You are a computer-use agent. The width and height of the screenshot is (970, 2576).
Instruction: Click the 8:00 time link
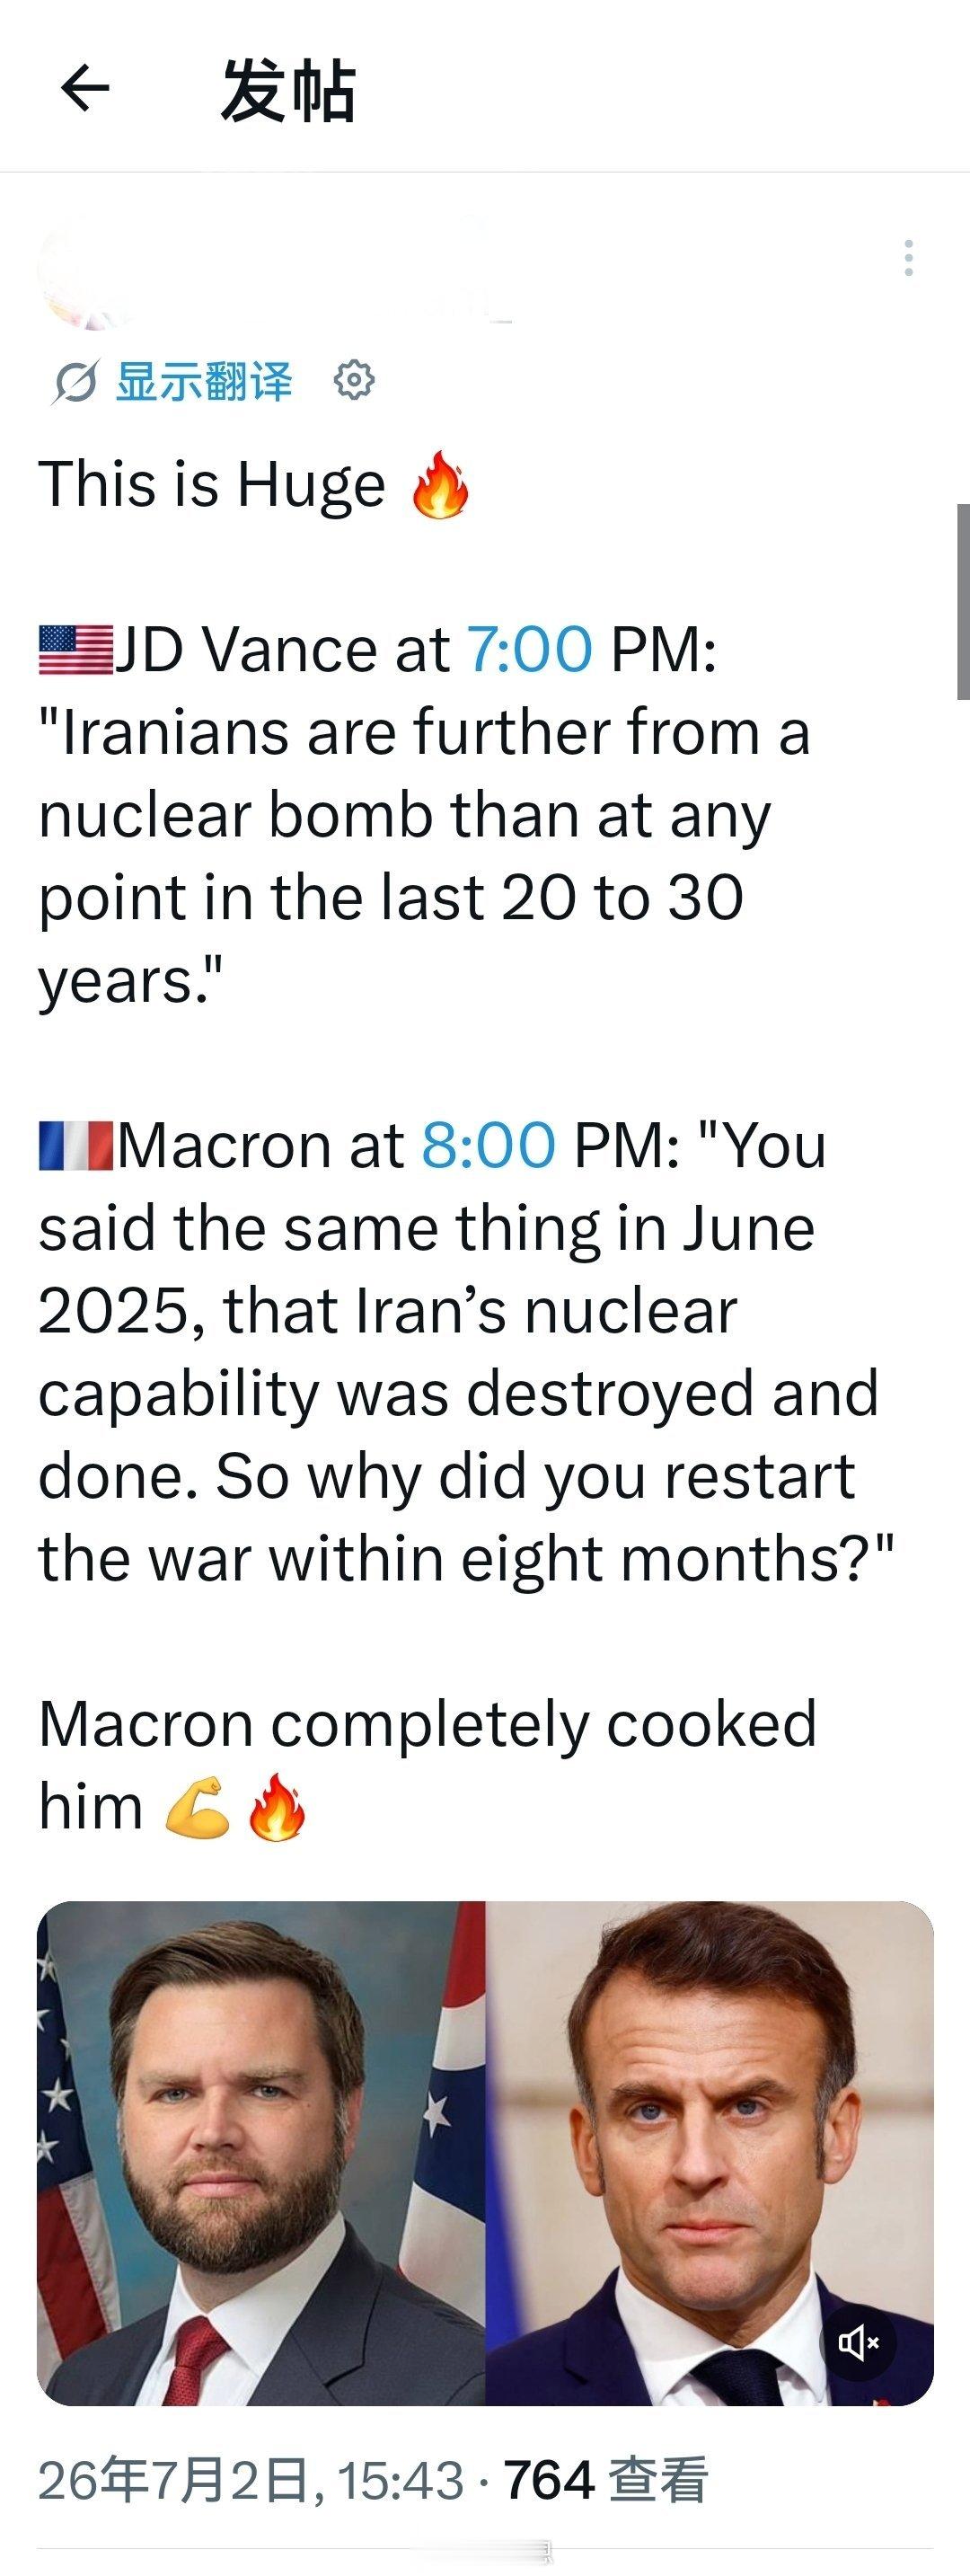pyautogui.click(x=488, y=1145)
